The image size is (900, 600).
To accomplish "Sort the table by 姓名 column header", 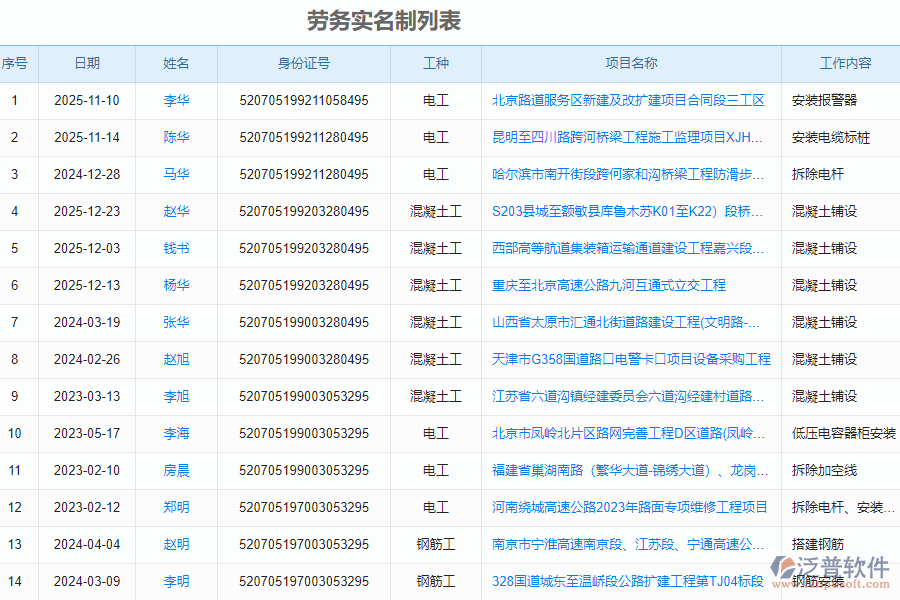I will pos(176,63).
